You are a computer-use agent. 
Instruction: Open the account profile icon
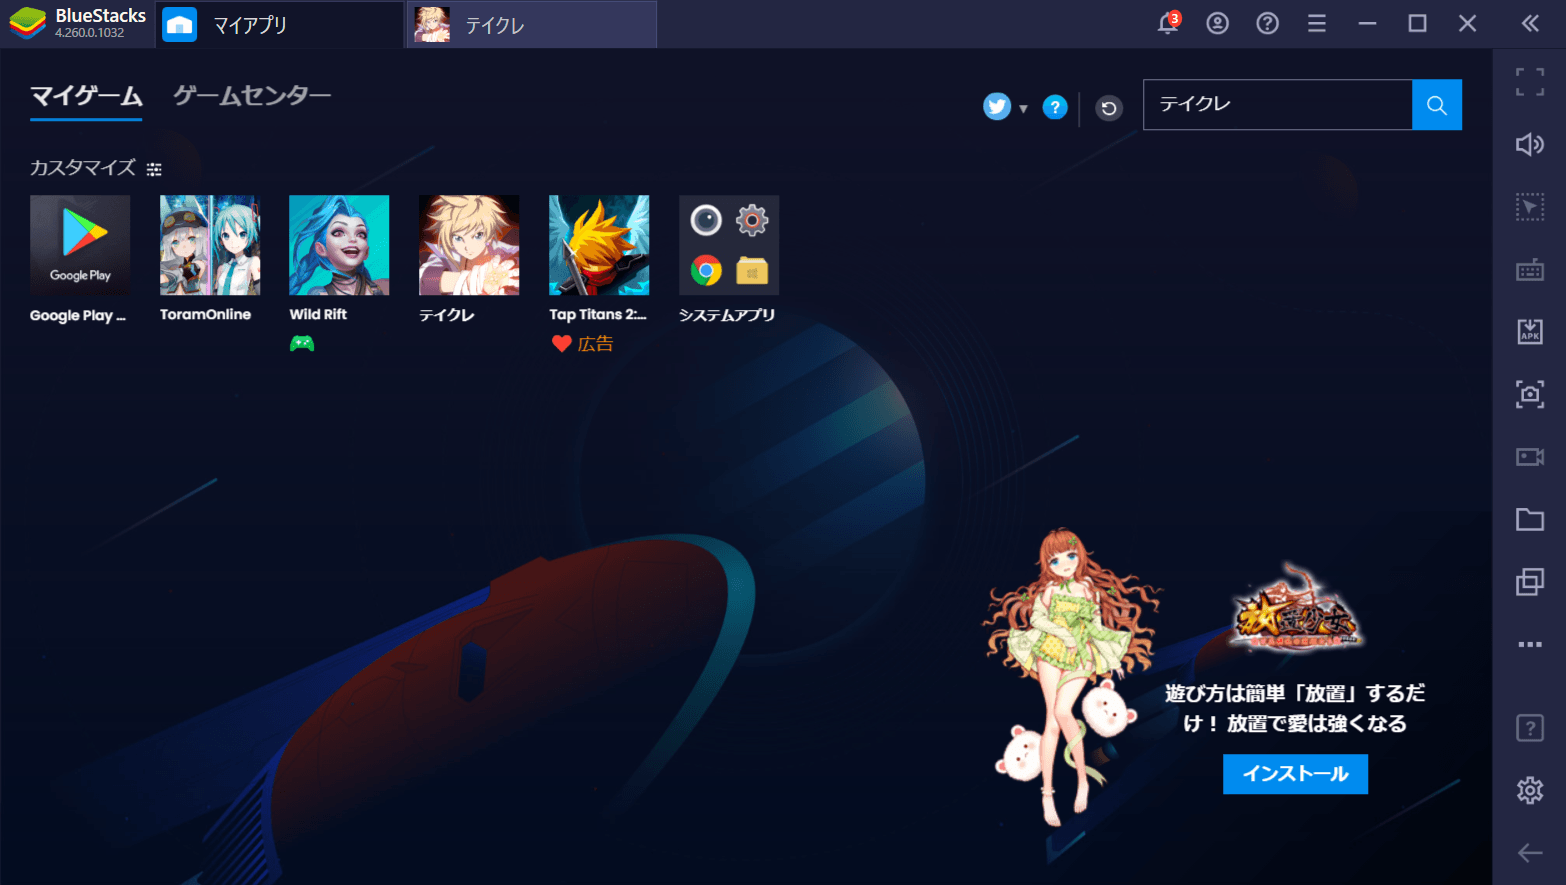pyautogui.click(x=1217, y=23)
